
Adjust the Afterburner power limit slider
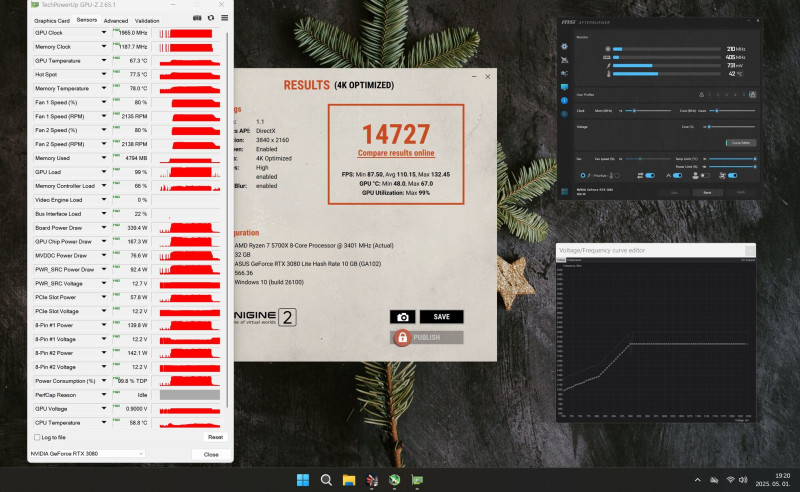733,166
